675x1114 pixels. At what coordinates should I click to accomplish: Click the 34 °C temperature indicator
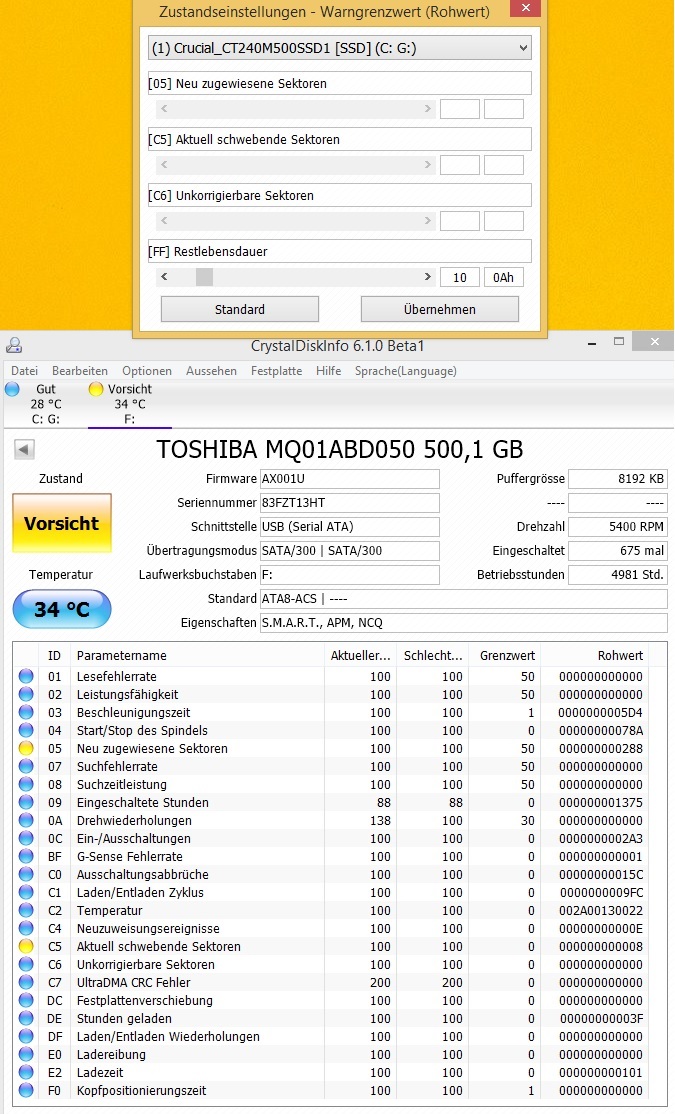[x=62, y=609]
